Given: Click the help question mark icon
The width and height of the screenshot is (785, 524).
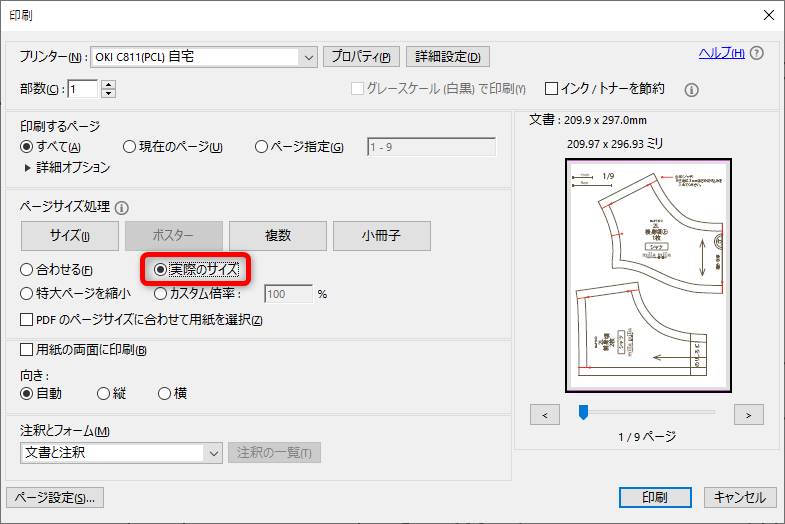Looking at the screenshot, I should pyautogui.click(x=756, y=53).
